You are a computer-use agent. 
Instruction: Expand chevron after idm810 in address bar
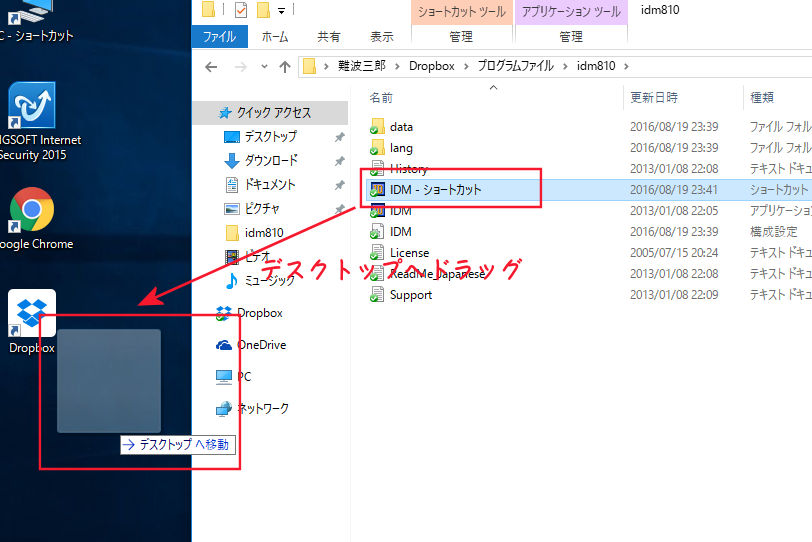tap(627, 66)
